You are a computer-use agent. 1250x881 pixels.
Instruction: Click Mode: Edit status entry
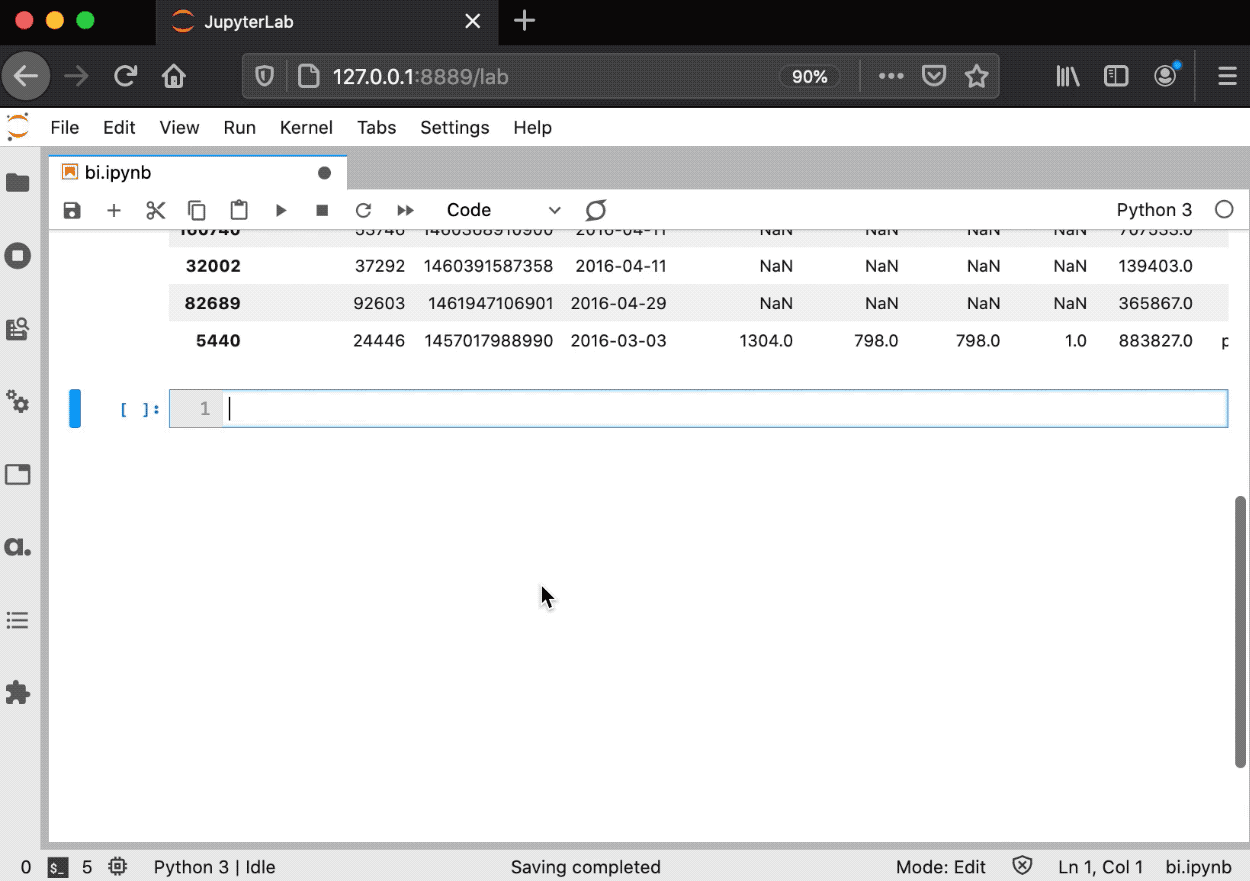coord(941,867)
